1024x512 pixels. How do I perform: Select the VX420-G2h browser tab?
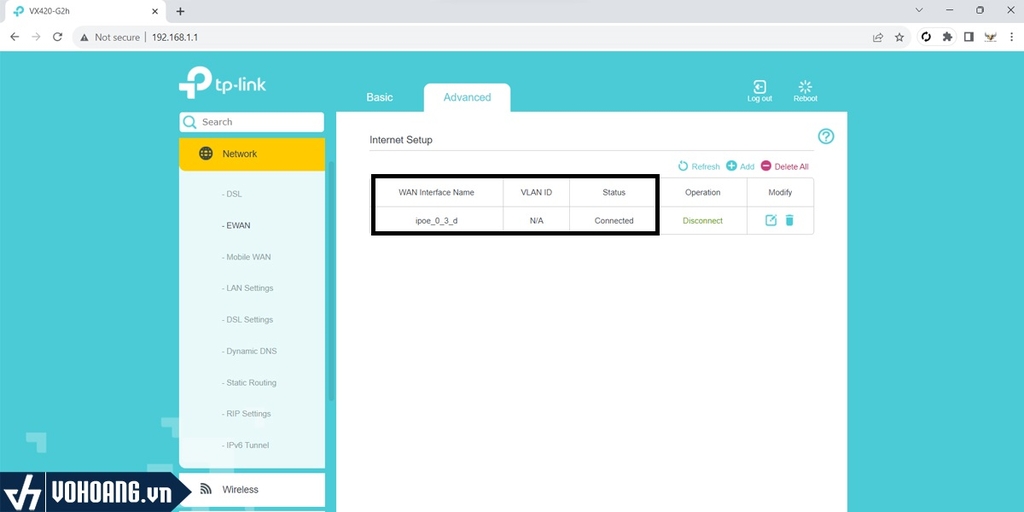coord(86,11)
